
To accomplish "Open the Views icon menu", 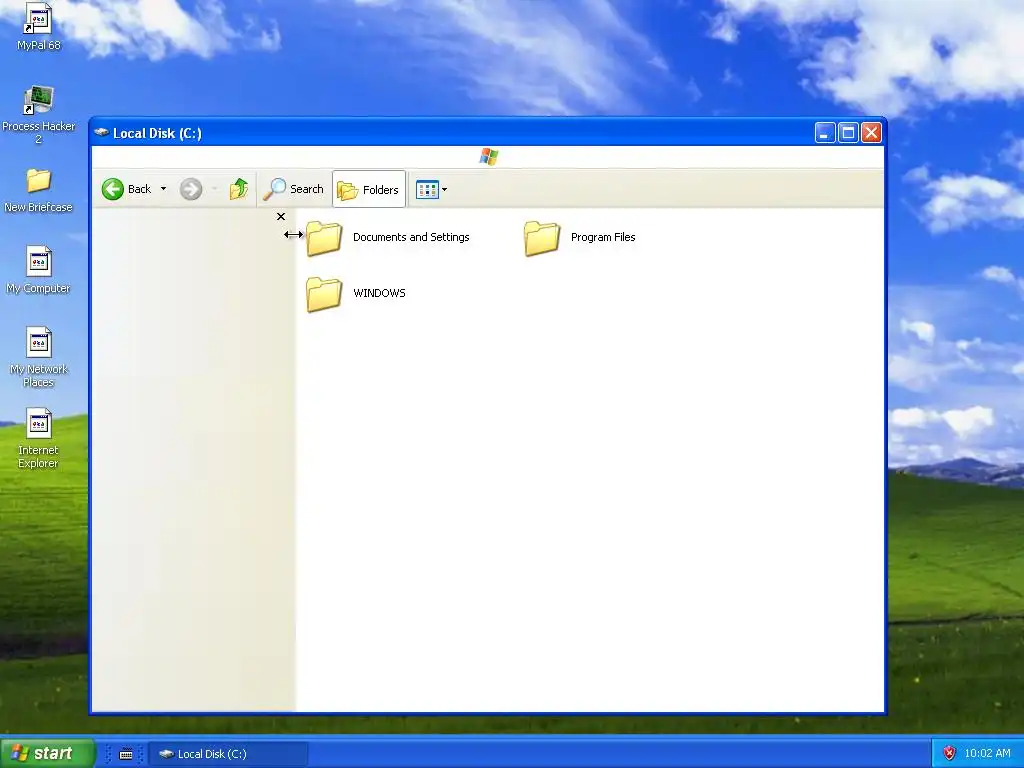I will [x=432, y=189].
